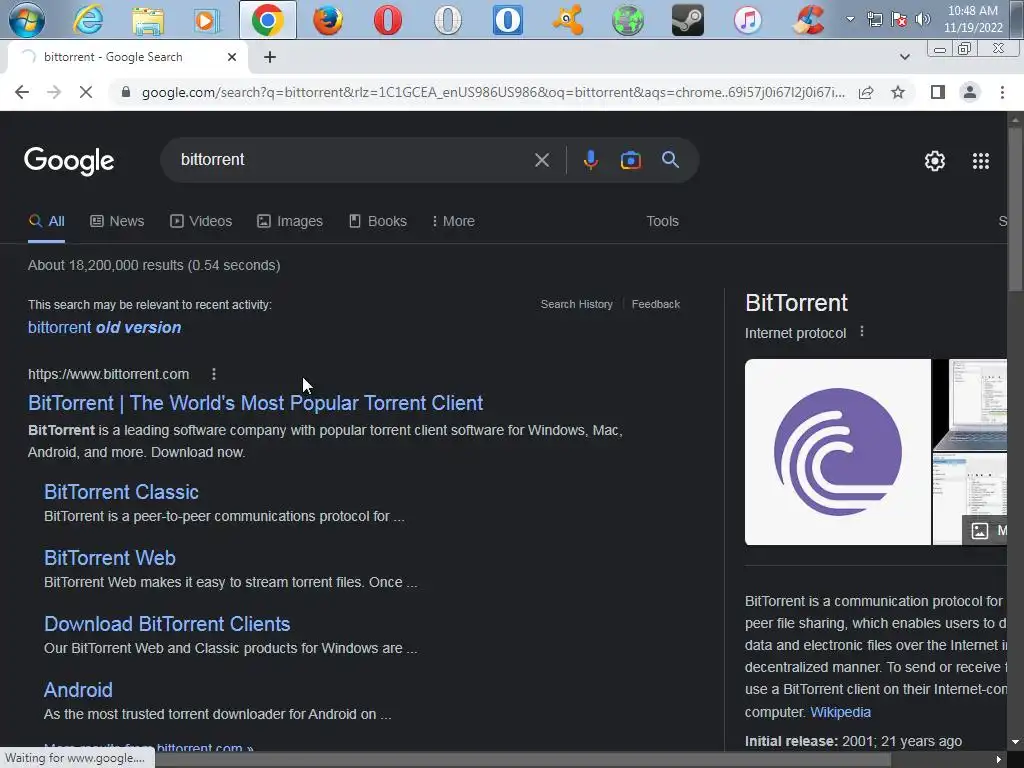Open iTunes from the taskbar

coord(748,20)
